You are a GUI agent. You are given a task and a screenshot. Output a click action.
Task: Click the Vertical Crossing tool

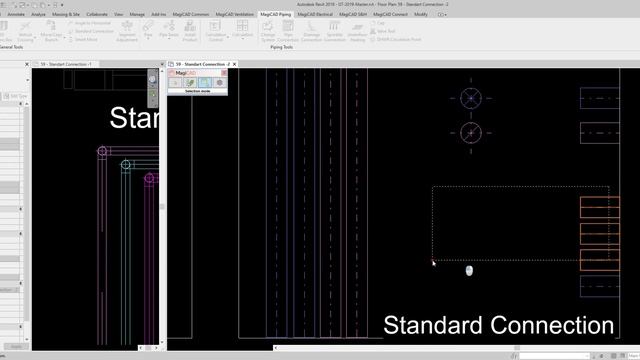(25, 31)
